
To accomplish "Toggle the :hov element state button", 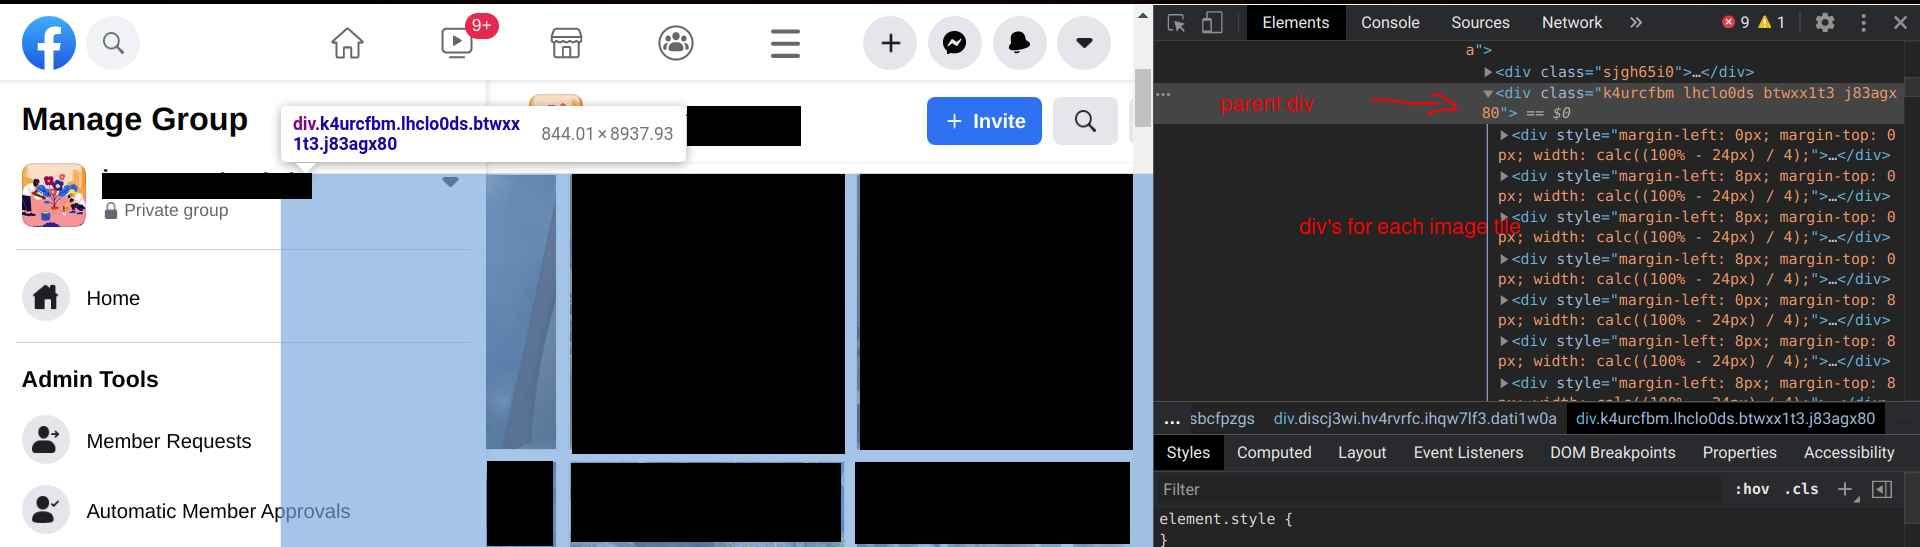I will (x=1751, y=489).
